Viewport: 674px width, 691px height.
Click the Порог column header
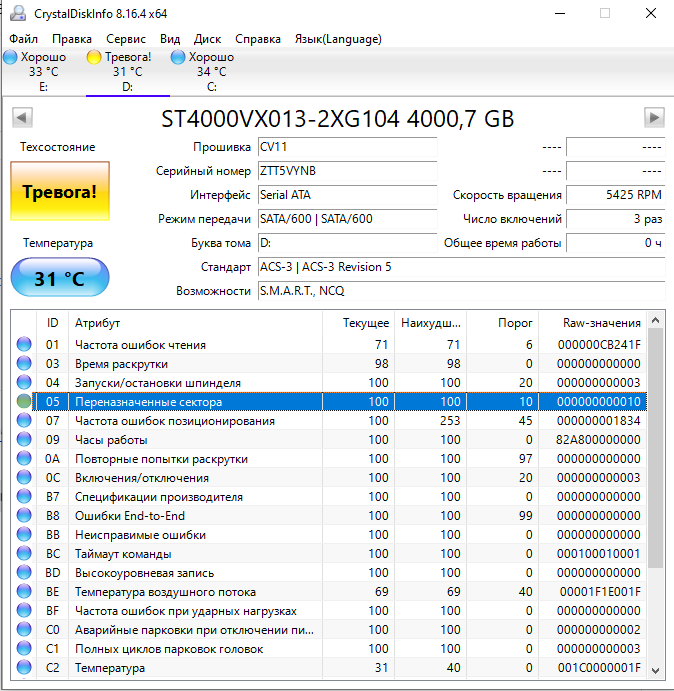(x=503, y=323)
